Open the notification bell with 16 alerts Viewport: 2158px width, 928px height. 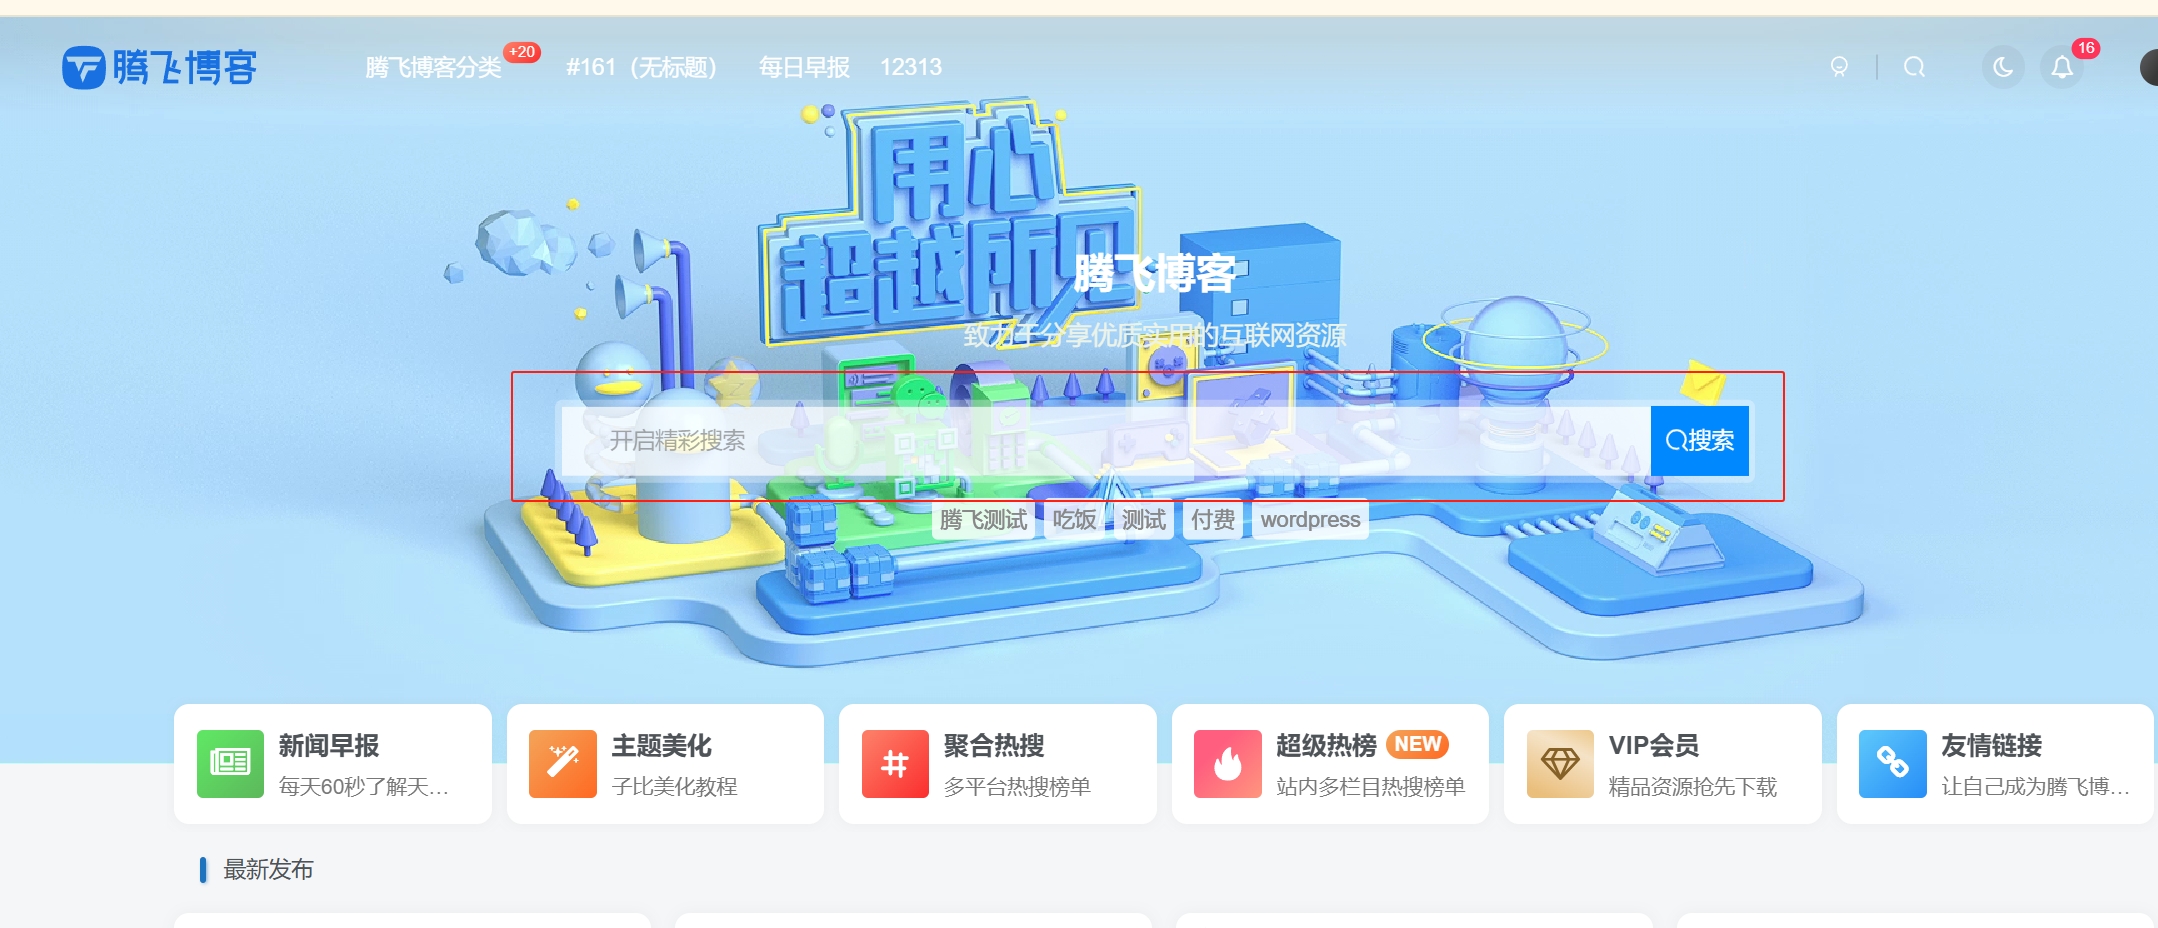[x=2062, y=68]
